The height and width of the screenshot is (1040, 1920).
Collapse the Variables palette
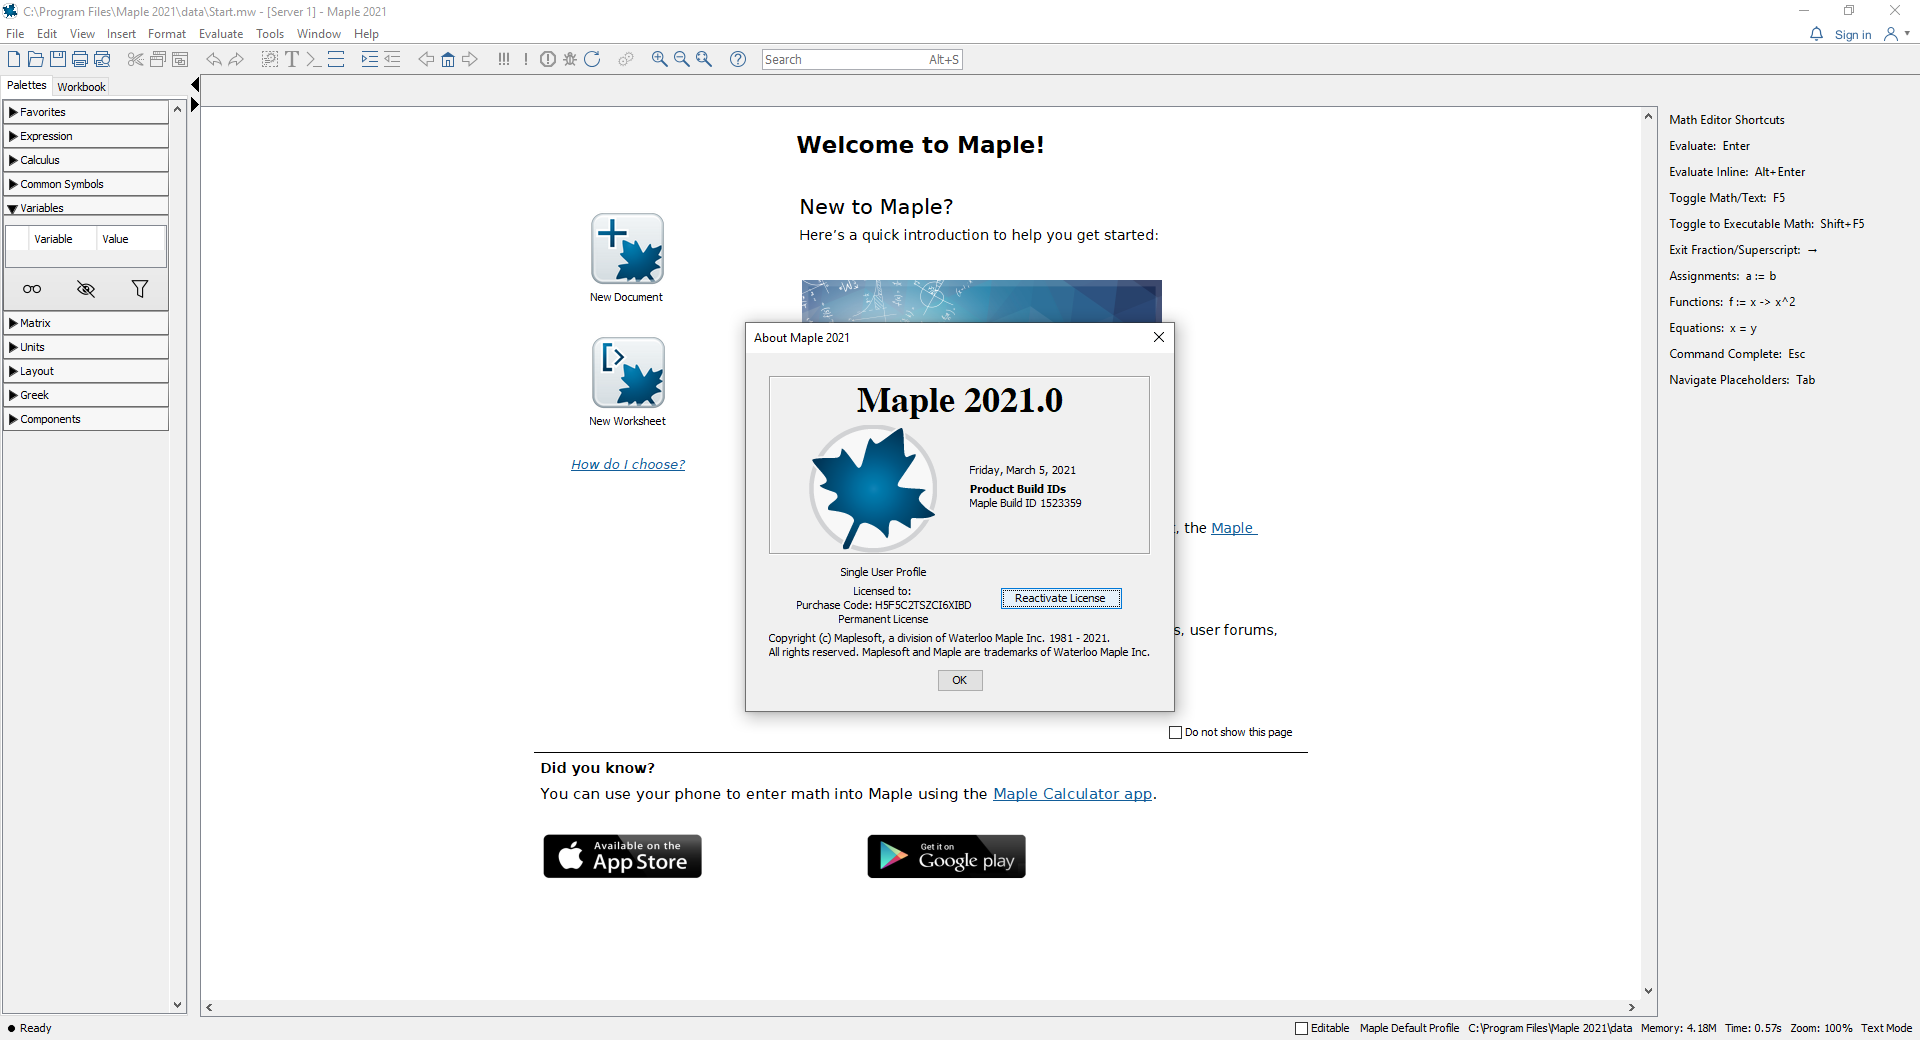(86, 208)
